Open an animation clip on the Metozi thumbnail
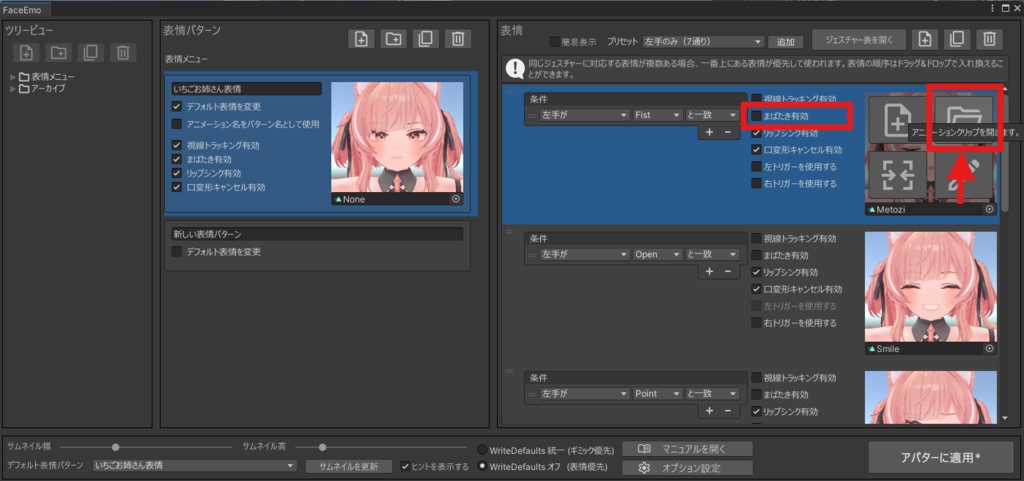1024x481 pixels. pos(964,120)
